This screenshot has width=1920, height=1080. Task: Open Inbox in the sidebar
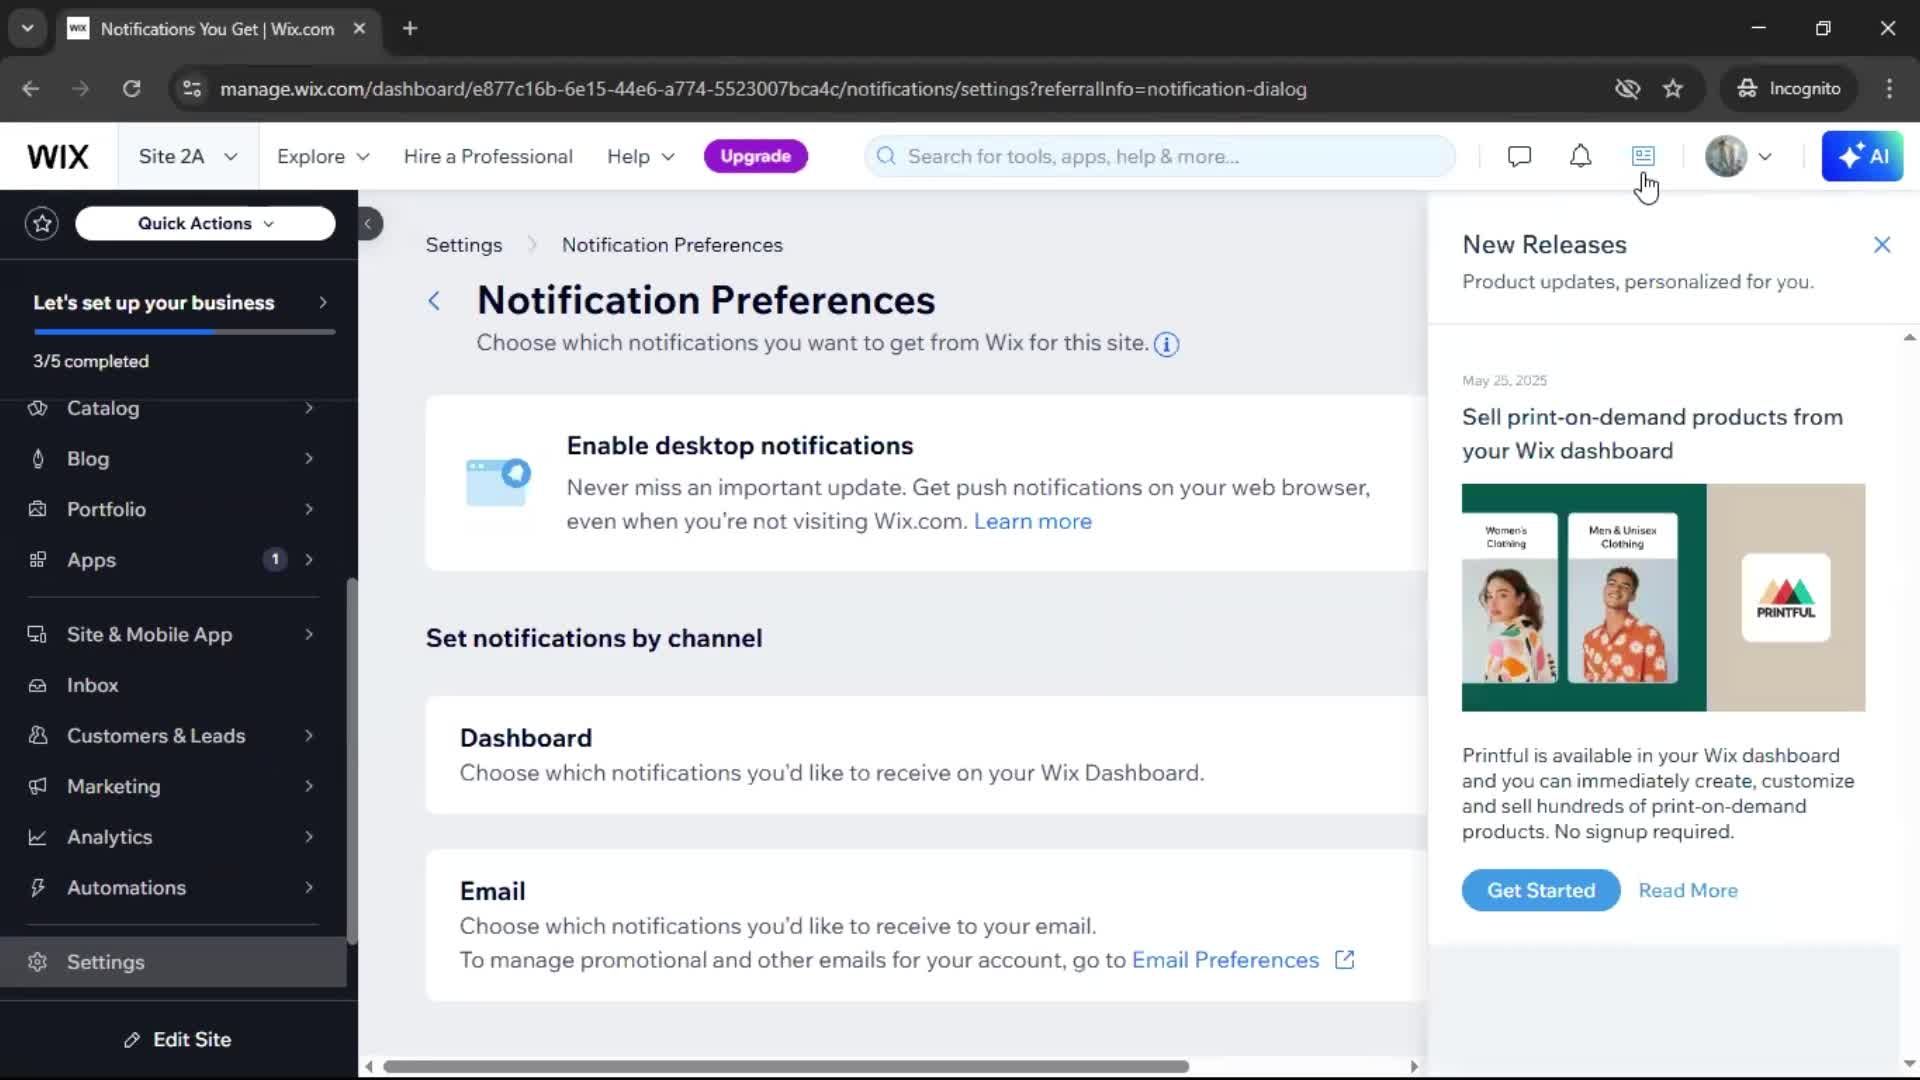point(173,685)
